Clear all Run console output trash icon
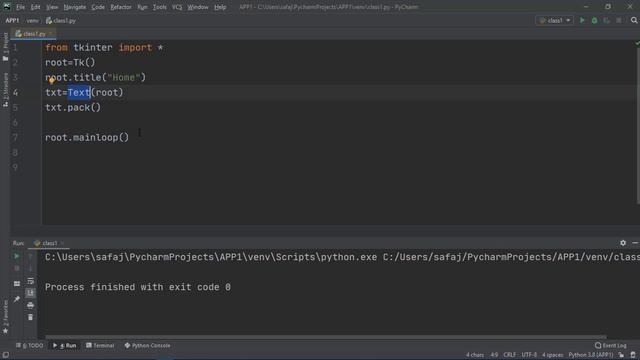 tap(30, 317)
